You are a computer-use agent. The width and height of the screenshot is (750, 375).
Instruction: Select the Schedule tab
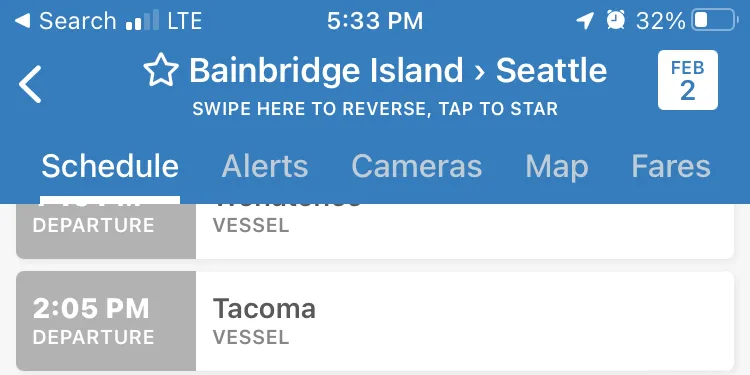[x=110, y=166]
